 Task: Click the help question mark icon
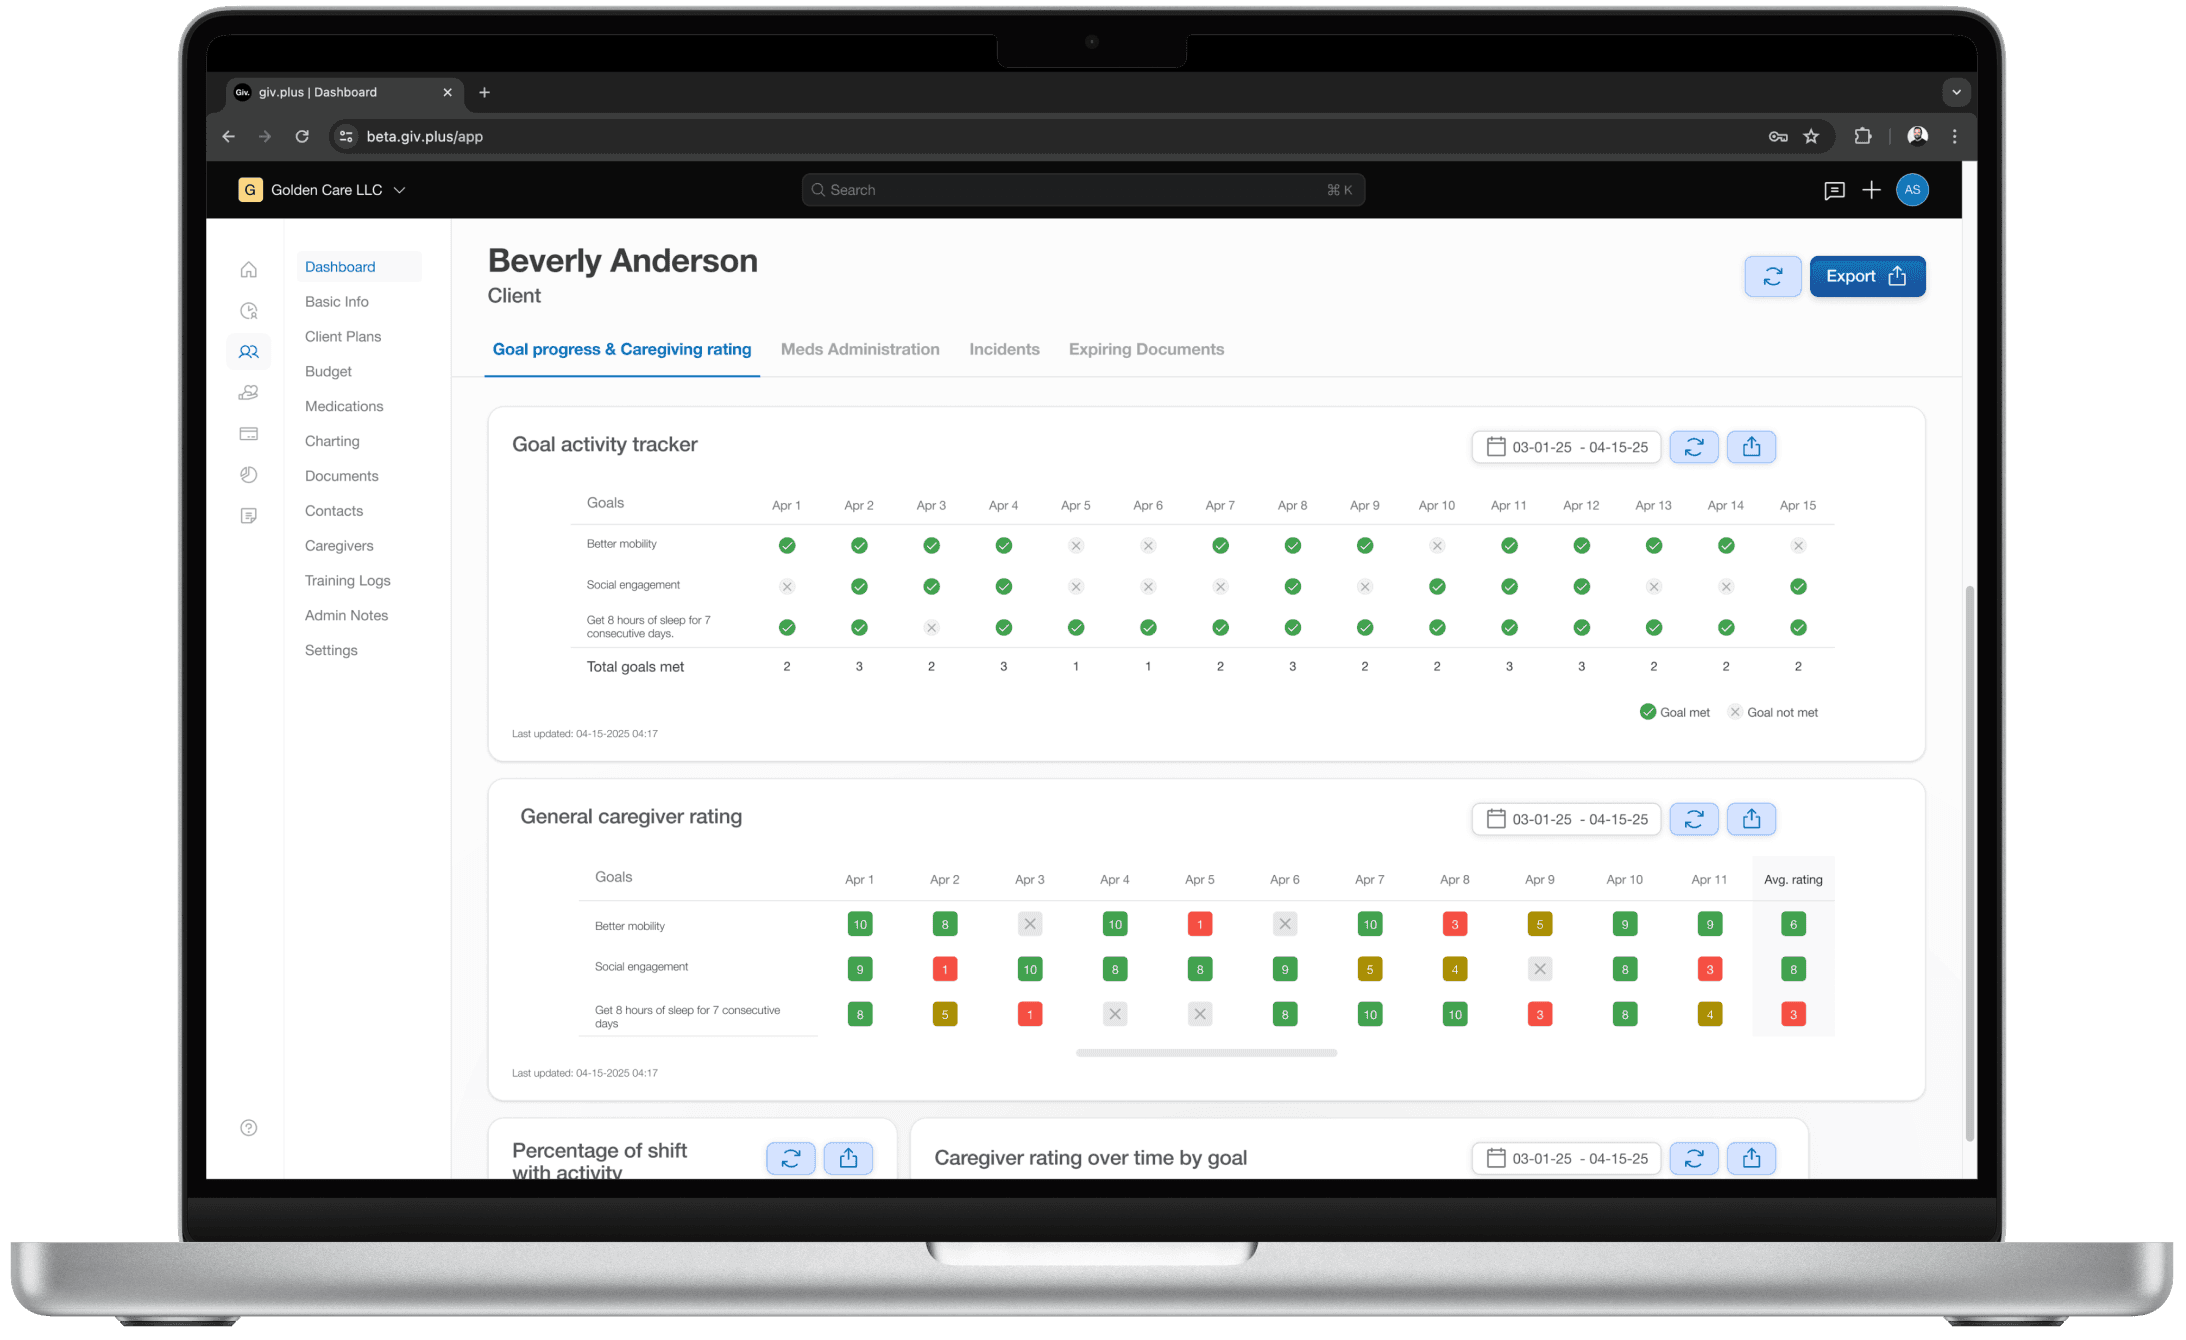[249, 1128]
